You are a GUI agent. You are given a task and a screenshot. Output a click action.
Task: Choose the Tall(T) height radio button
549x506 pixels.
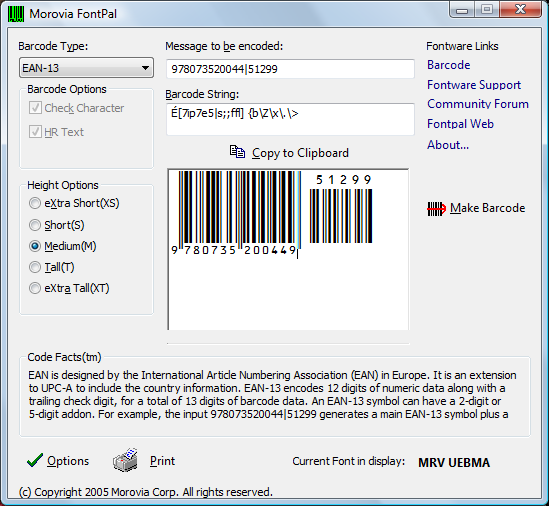click(x=35, y=267)
